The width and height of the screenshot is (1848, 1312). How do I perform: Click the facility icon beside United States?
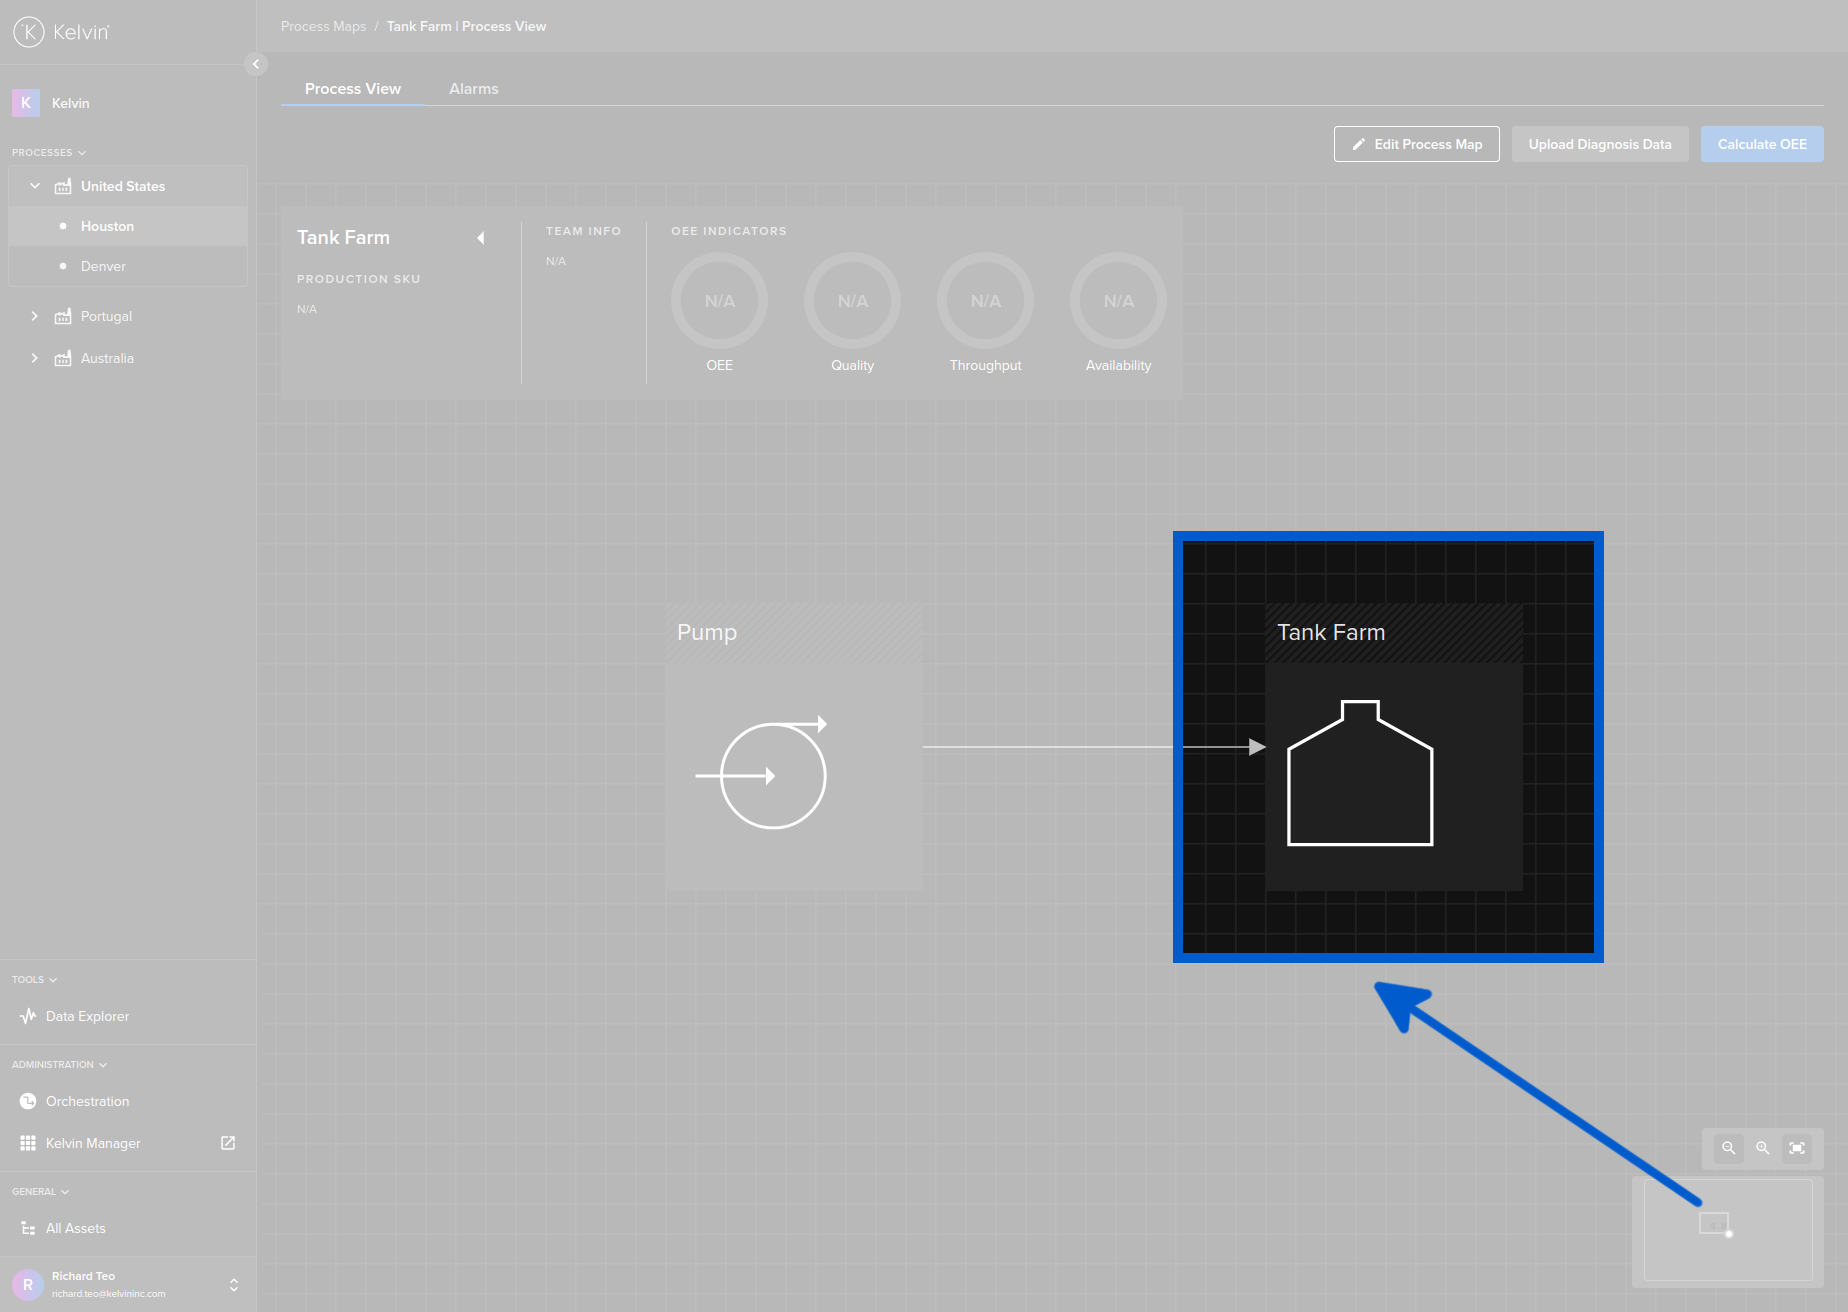[x=62, y=186]
